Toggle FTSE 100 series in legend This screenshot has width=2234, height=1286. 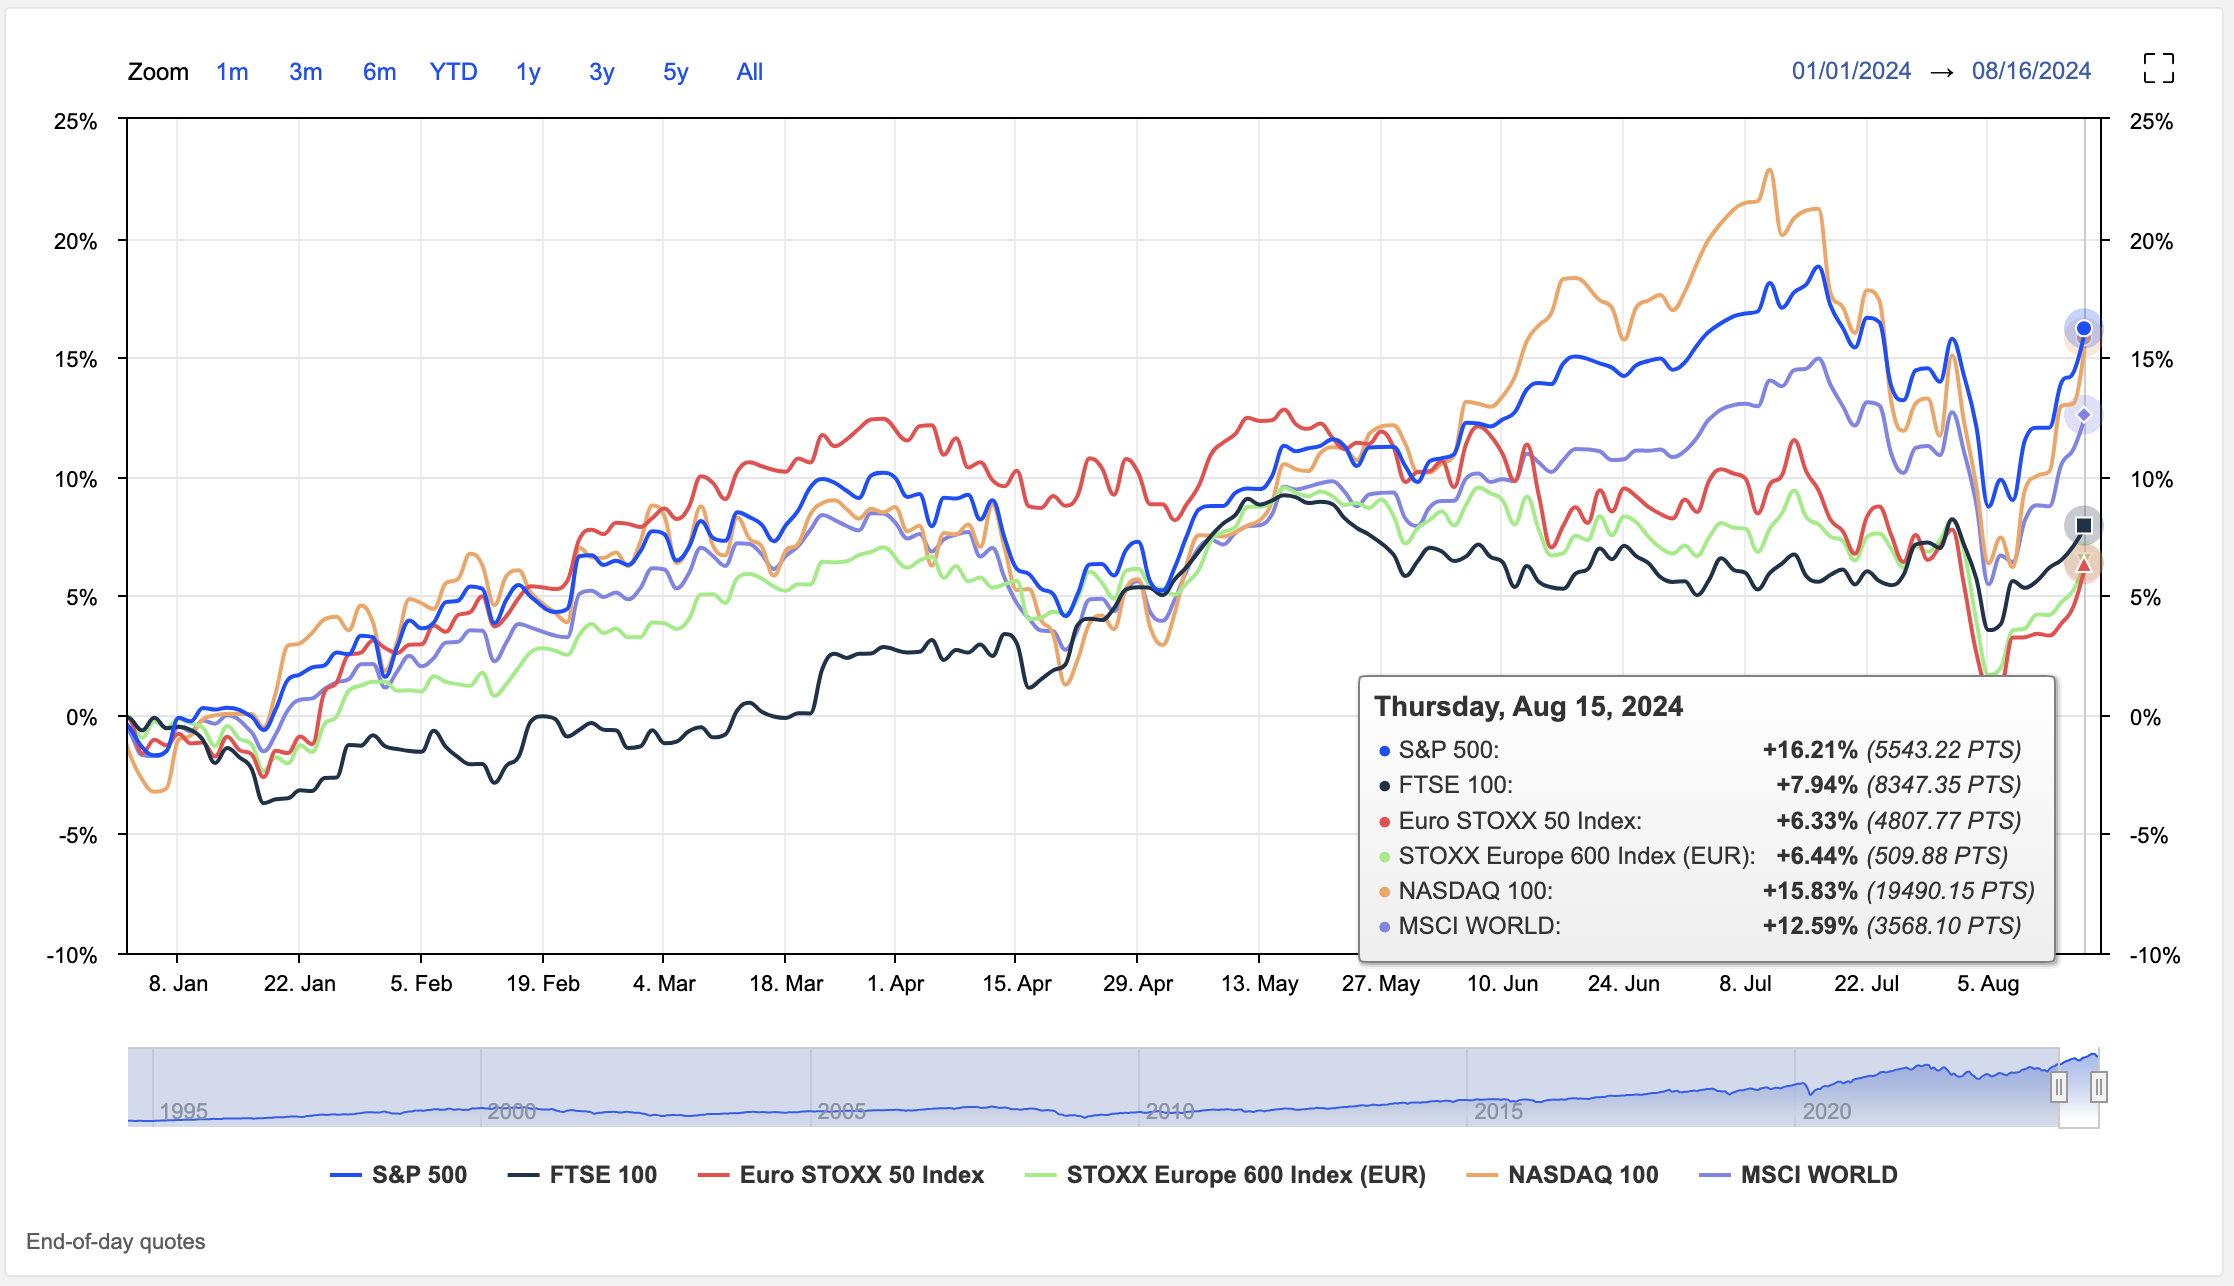(x=583, y=1175)
